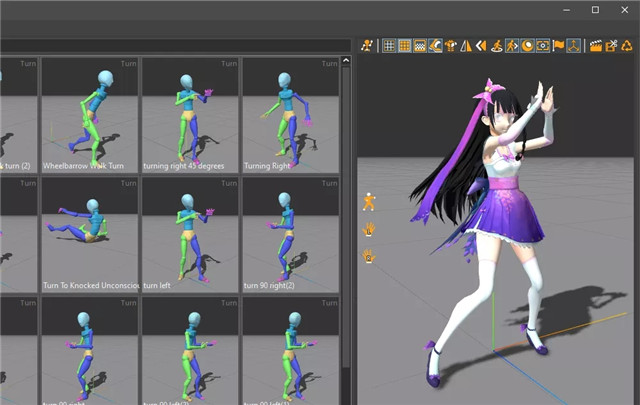The image size is (640, 405).
Task: Click the orange recycle arrows icon
Action: [626, 45]
